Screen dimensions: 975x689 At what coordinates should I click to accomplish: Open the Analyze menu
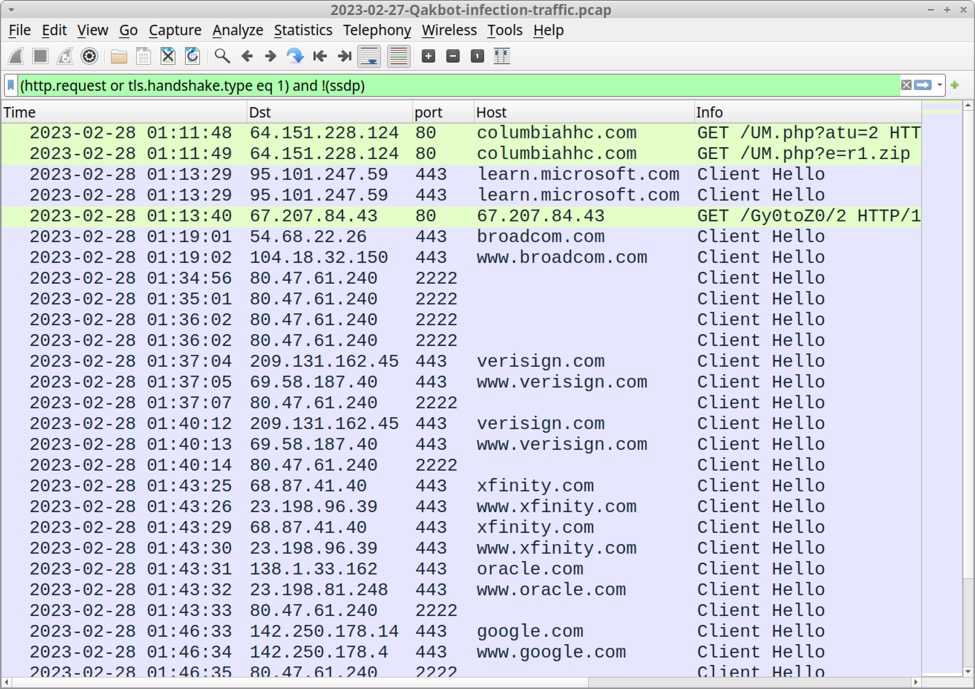[238, 30]
